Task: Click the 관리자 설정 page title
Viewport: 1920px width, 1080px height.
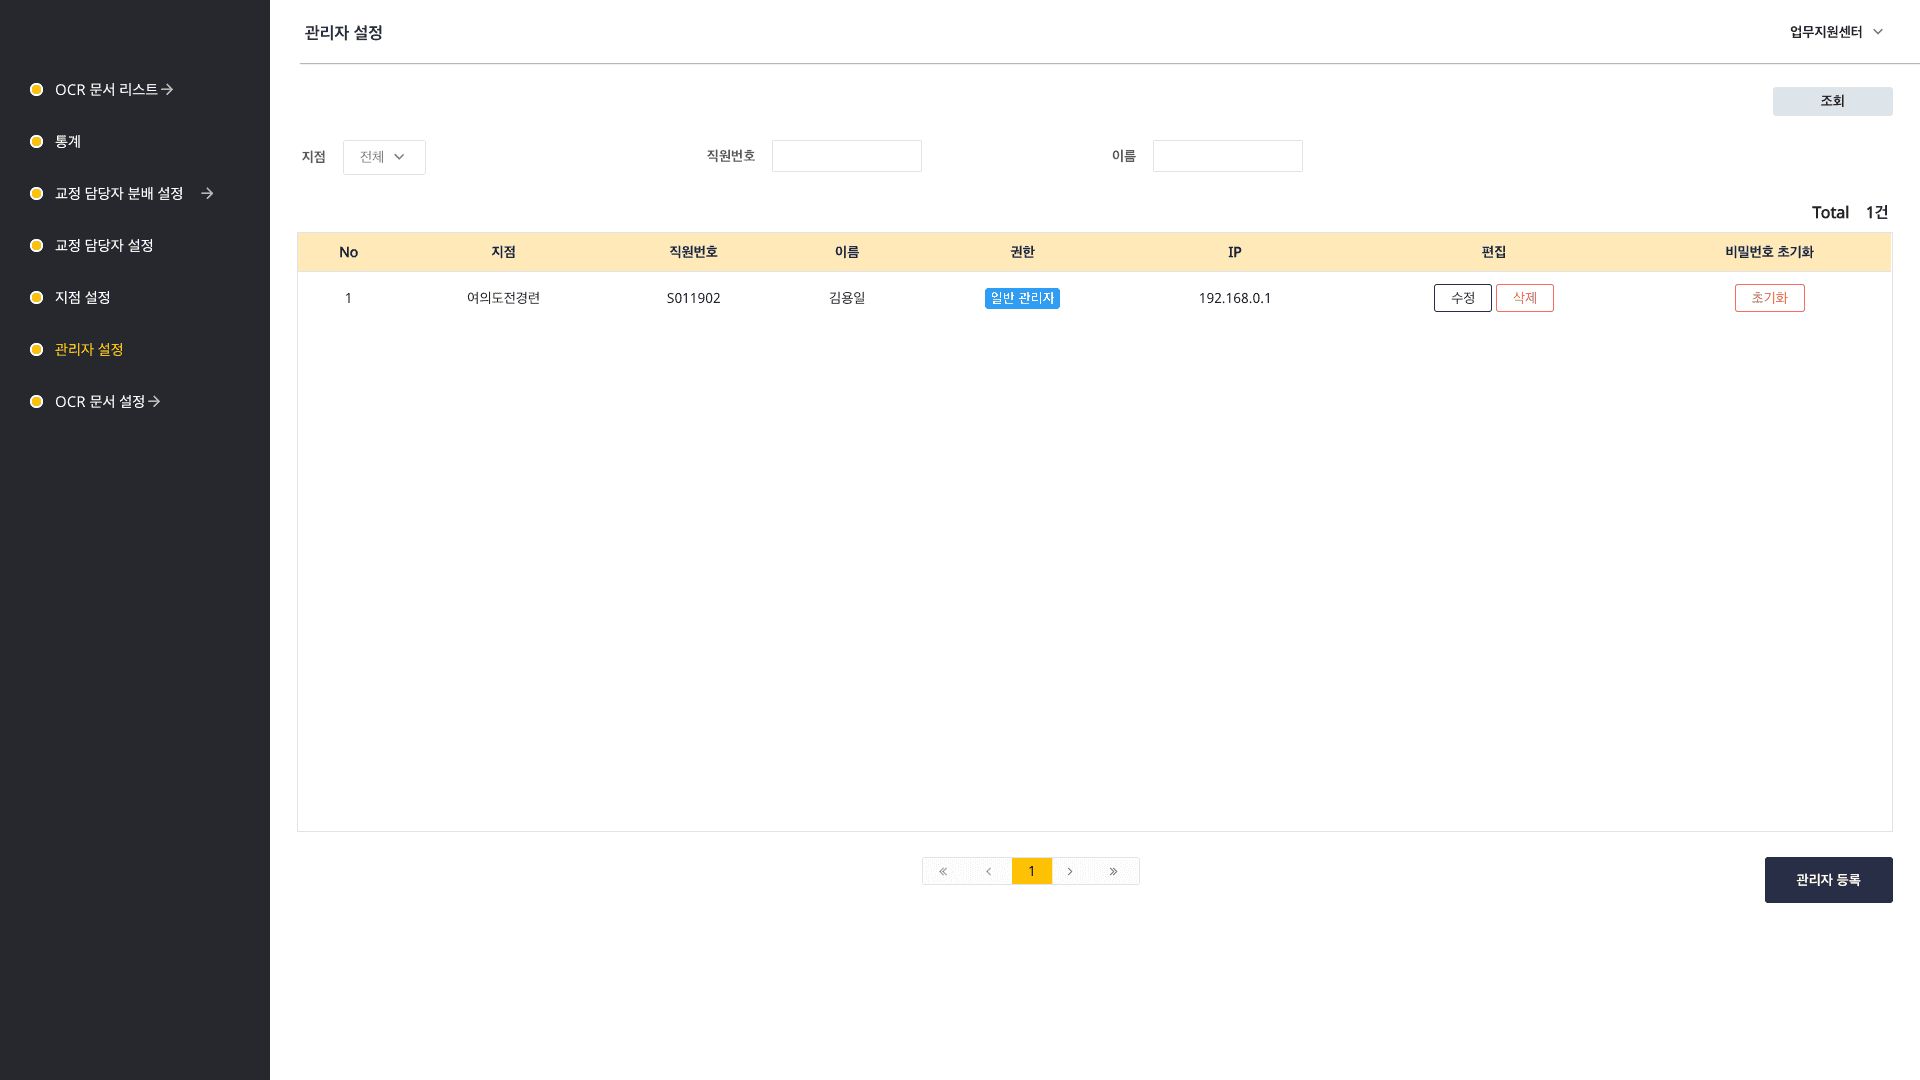Action: 344,33
